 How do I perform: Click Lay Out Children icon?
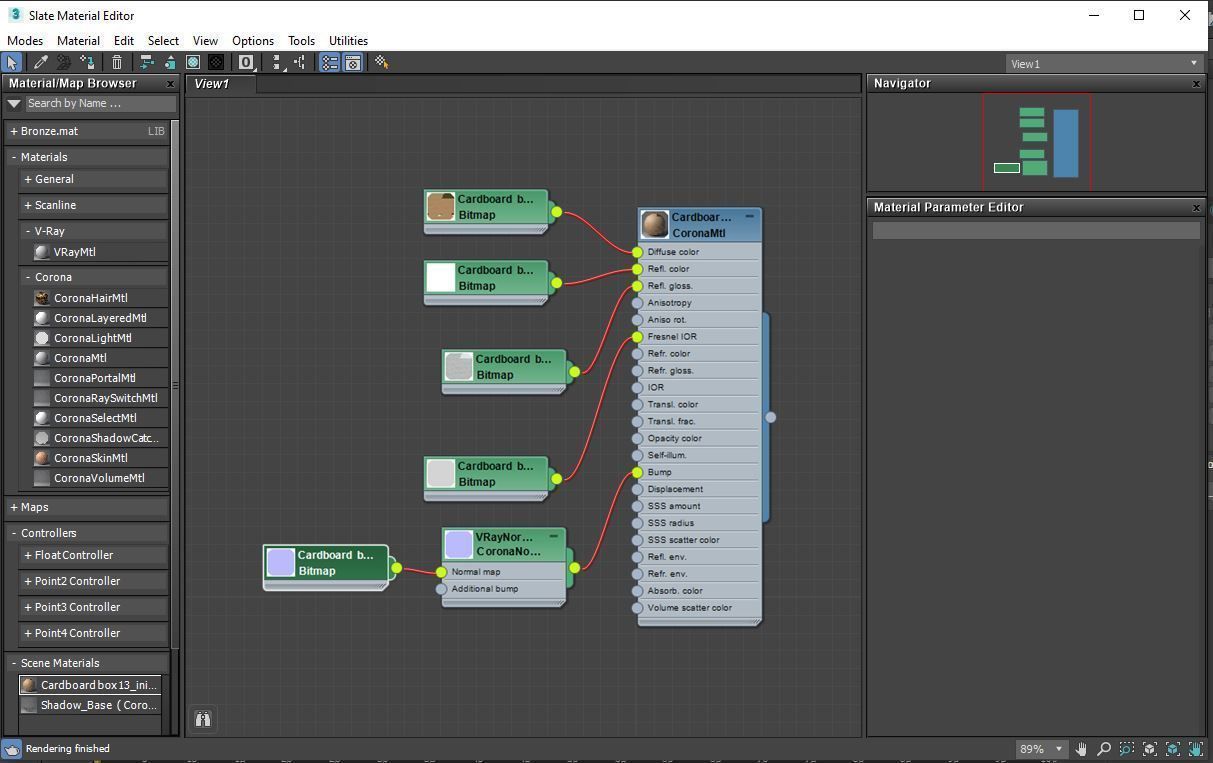300,62
